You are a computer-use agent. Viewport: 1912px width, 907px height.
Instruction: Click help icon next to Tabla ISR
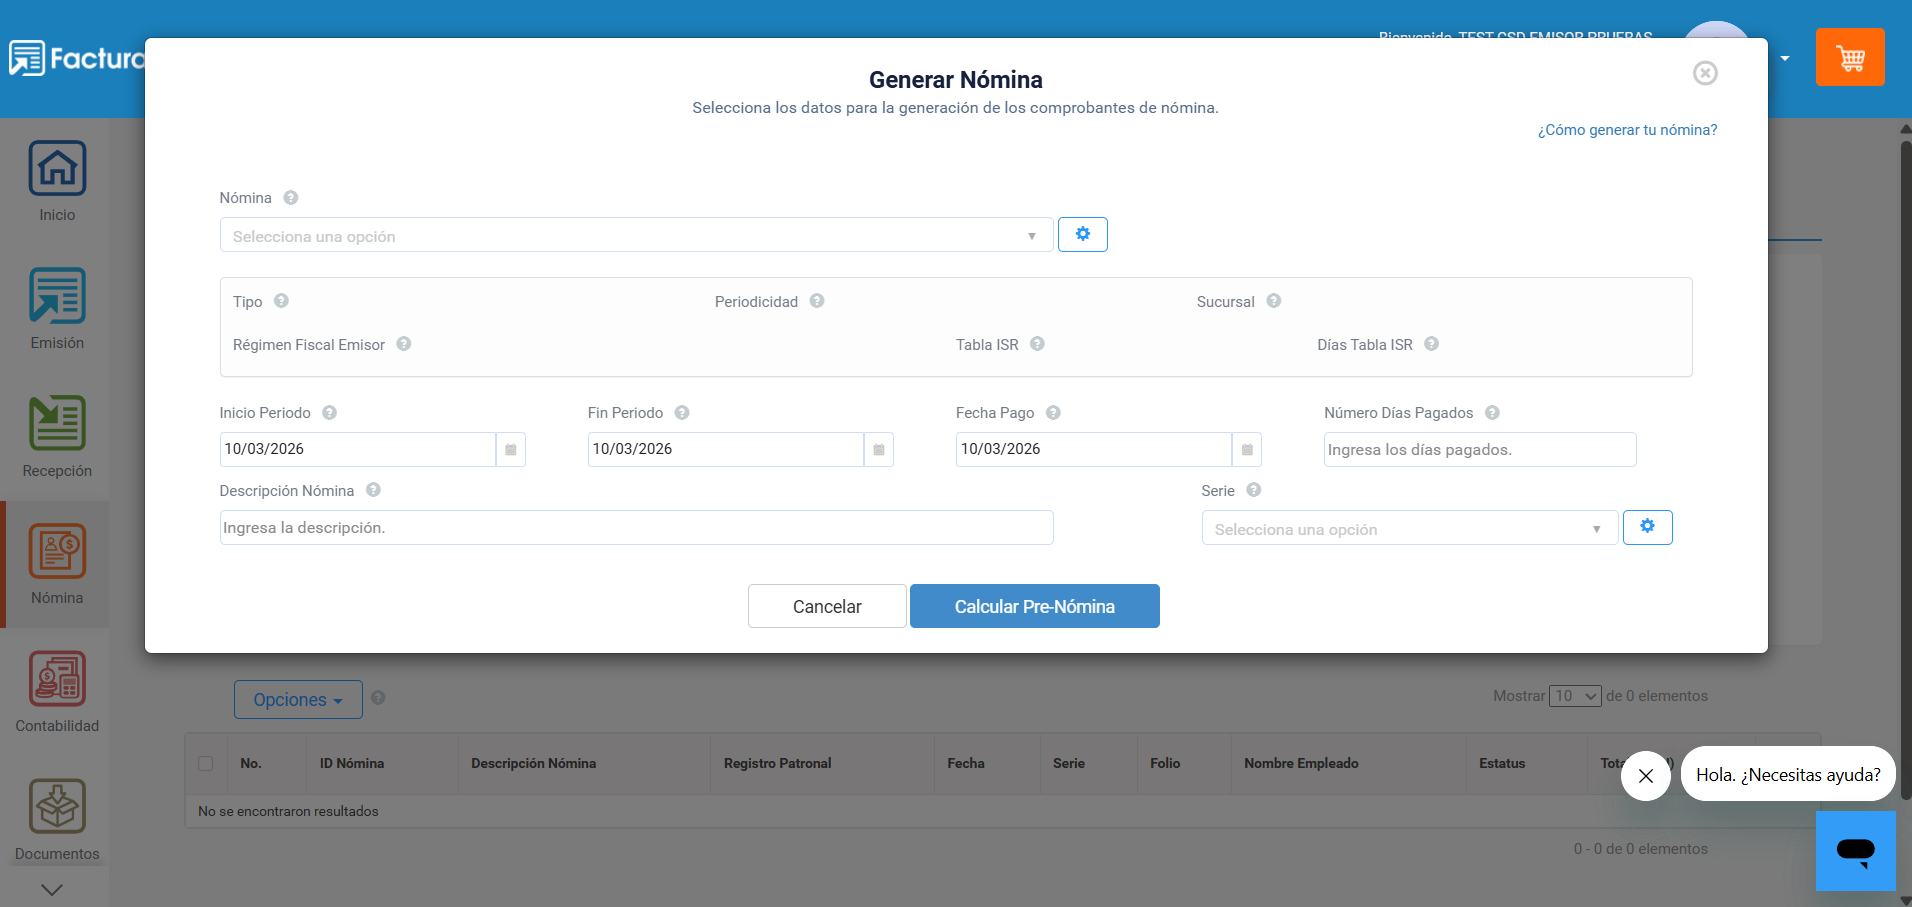1037,344
